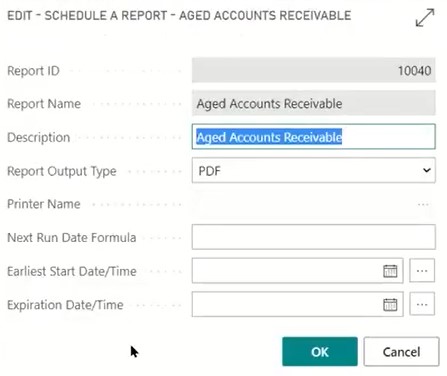Click the Report Output Type label

[x=62, y=171]
